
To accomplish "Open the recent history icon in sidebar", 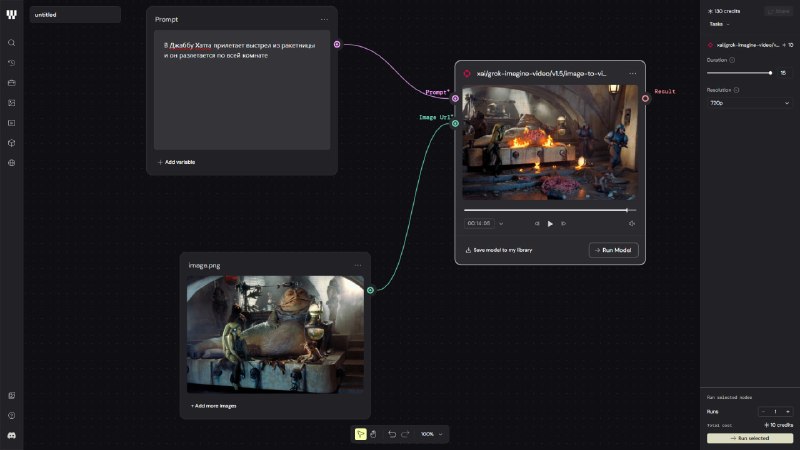I will pyautogui.click(x=11, y=63).
